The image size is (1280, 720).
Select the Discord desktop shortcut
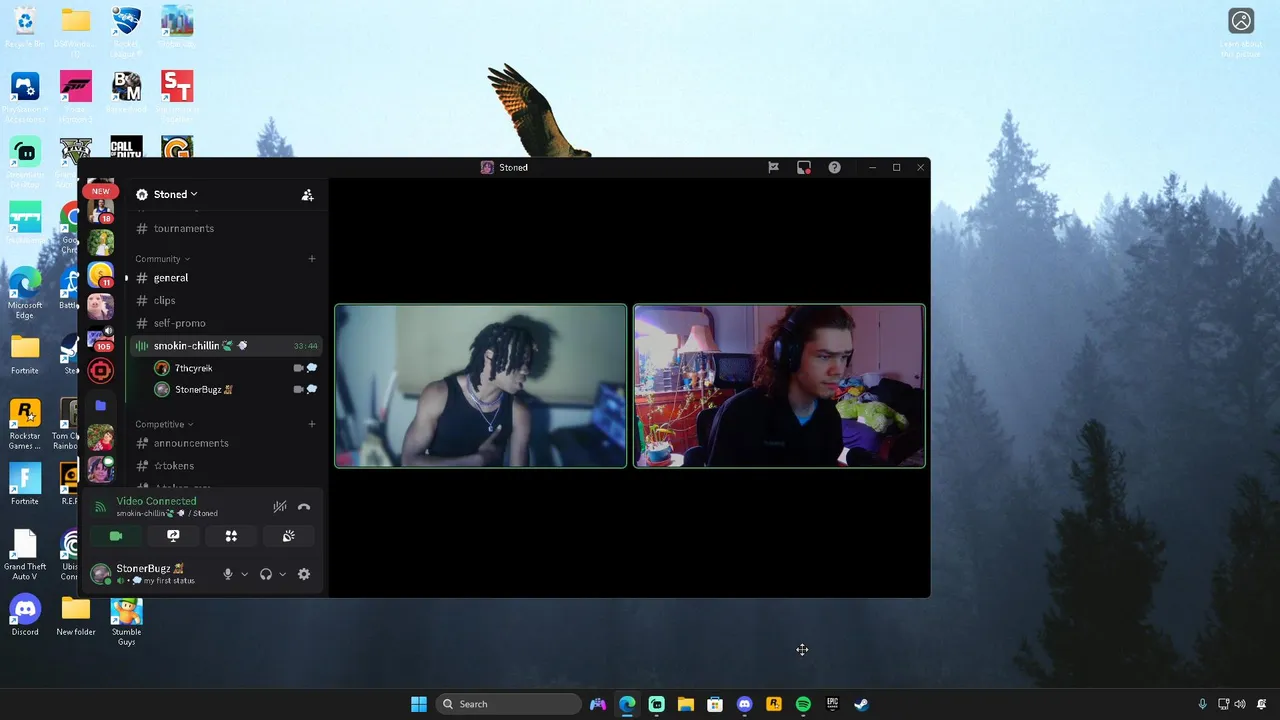(25, 616)
